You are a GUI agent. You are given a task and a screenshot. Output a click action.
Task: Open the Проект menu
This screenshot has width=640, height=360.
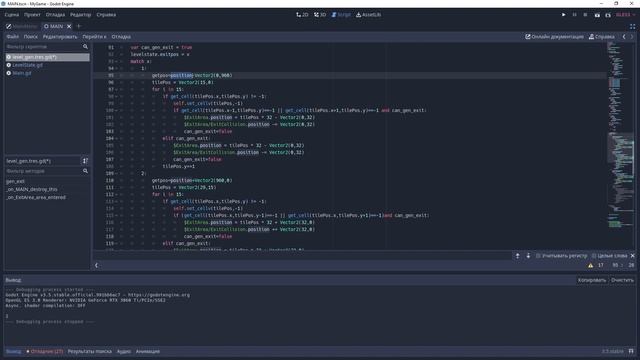coord(32,15)
